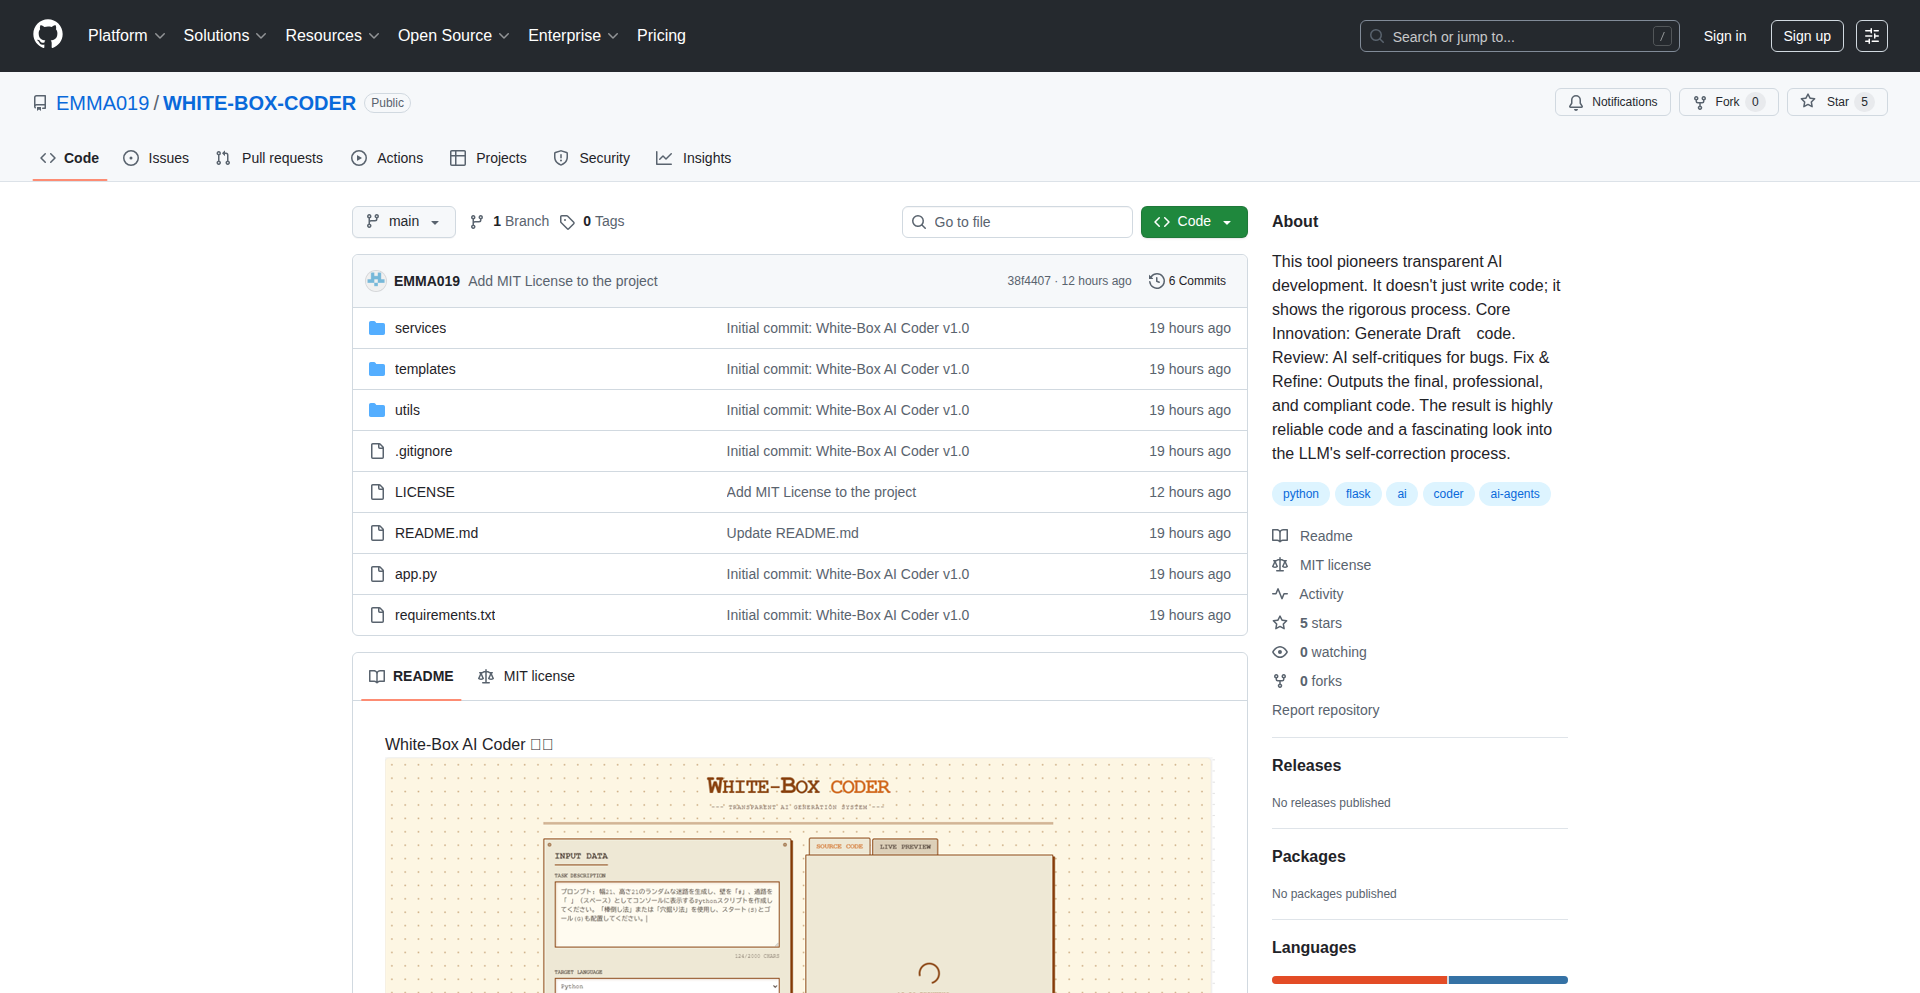Image resolution: width=1920 pixels, height=993 pixels.
Task: Open the Report repository link
Action: 1325,710
